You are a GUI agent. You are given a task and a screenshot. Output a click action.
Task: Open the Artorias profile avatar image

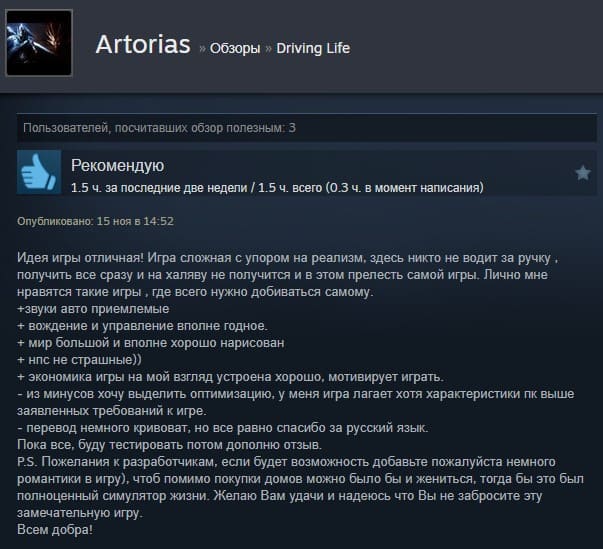coord(39,43)
